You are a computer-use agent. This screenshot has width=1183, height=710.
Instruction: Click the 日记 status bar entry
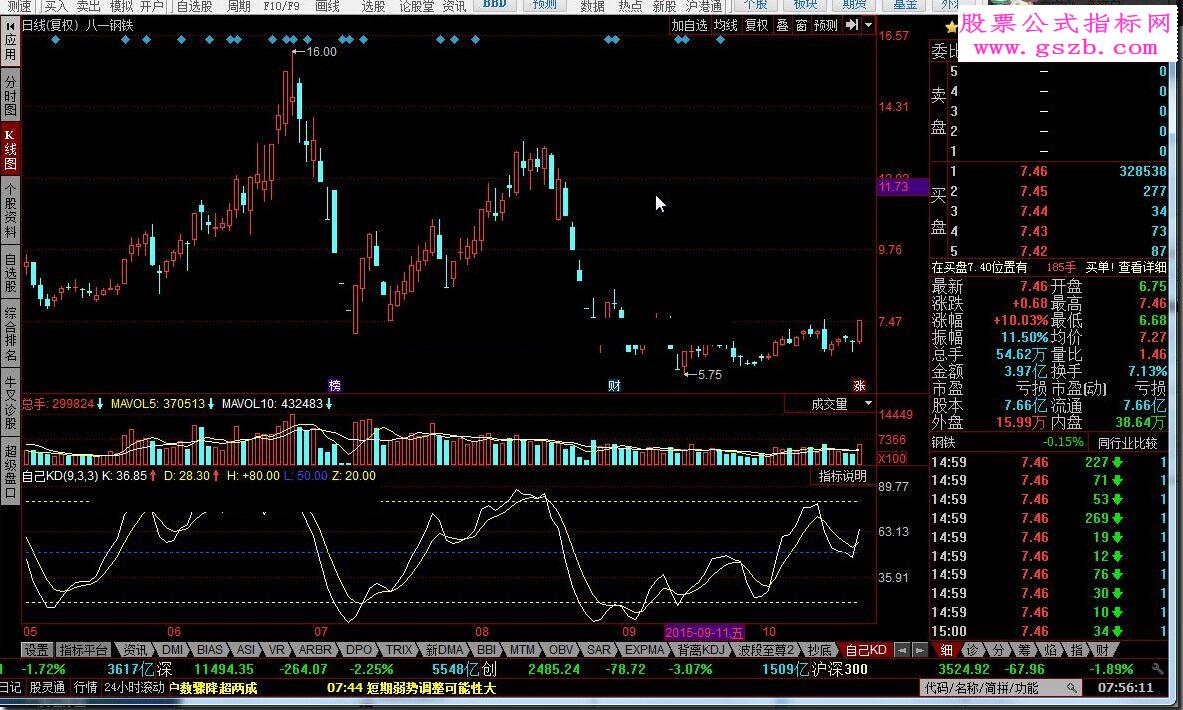tap(11, 687)
